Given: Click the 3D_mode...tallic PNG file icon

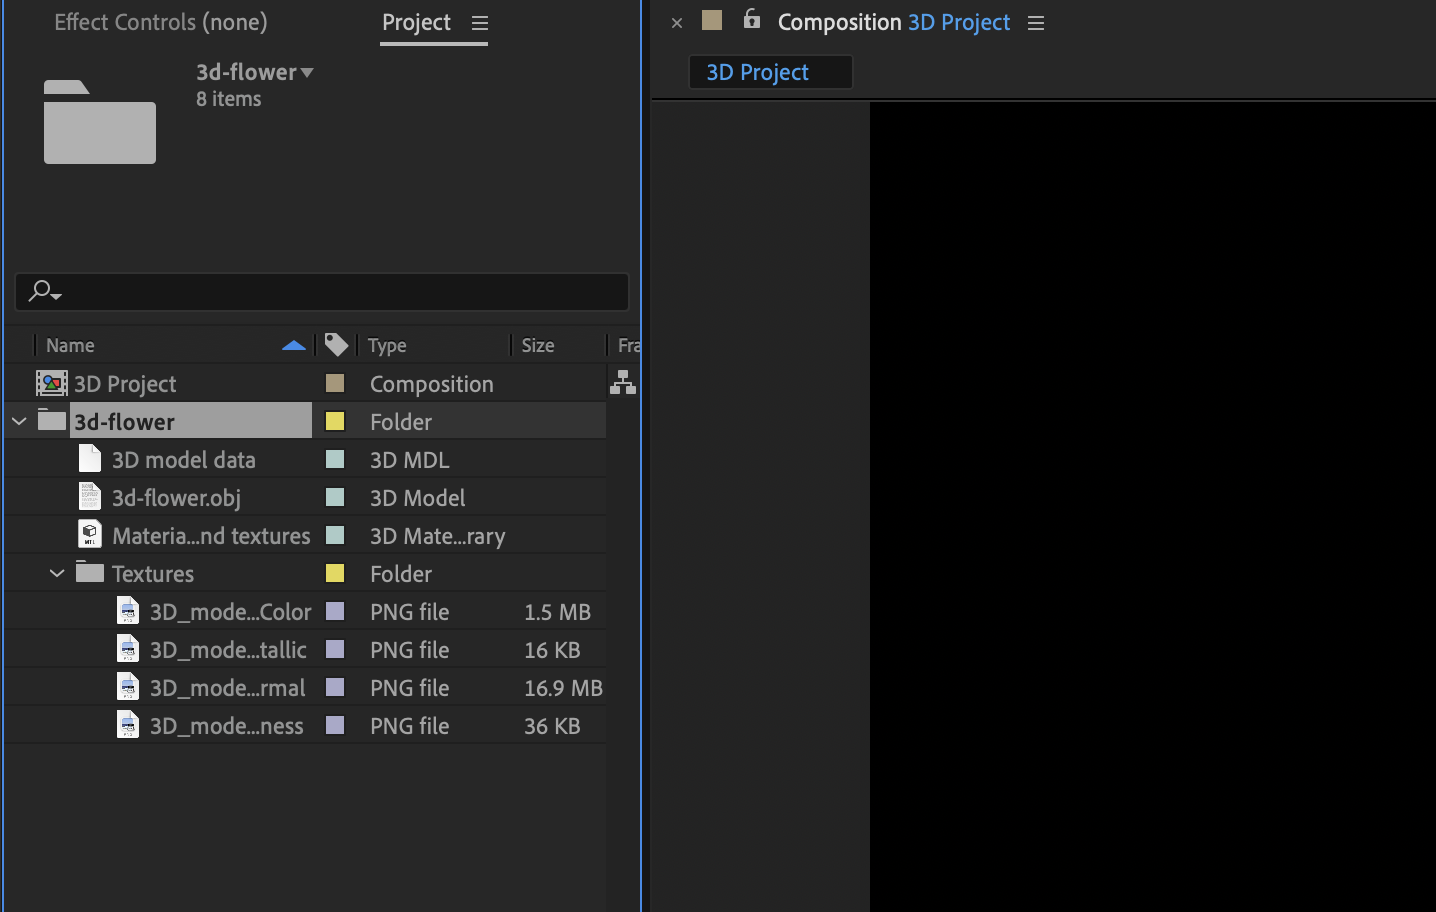Looking at the screenshot, I should [x=128, y=648].
